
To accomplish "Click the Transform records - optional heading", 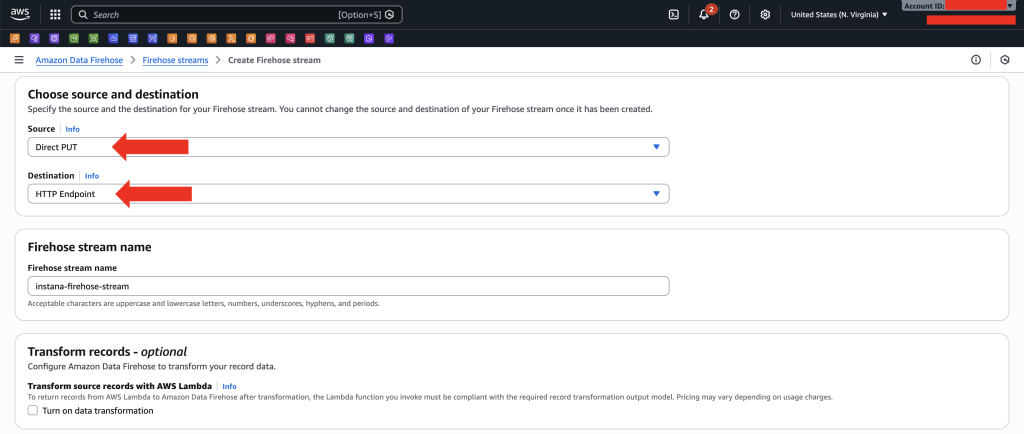I will (107, 352).
